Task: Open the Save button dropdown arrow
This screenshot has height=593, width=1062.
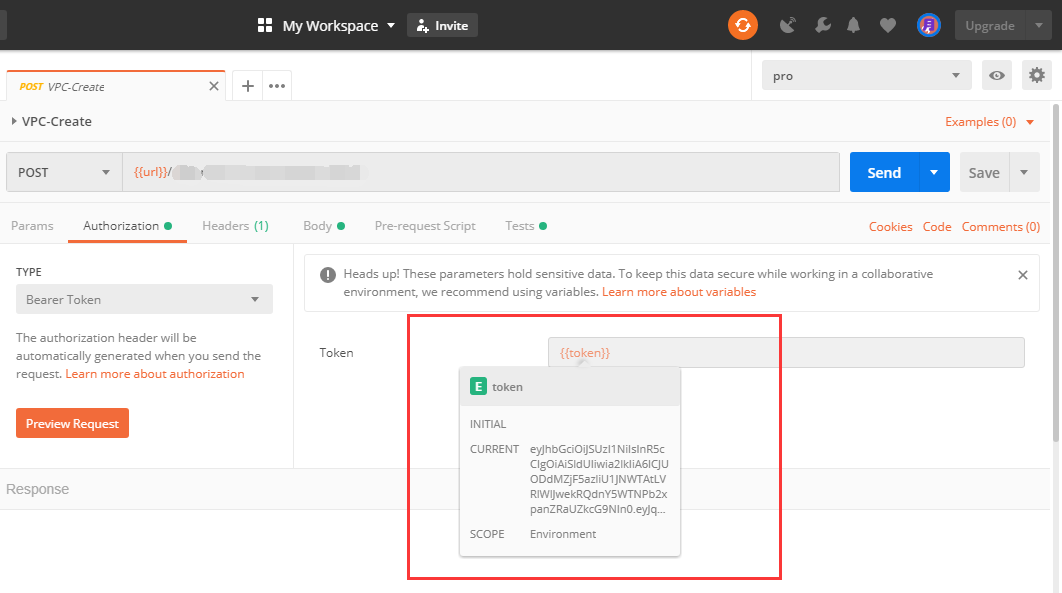Action: tap(1024, 172)
